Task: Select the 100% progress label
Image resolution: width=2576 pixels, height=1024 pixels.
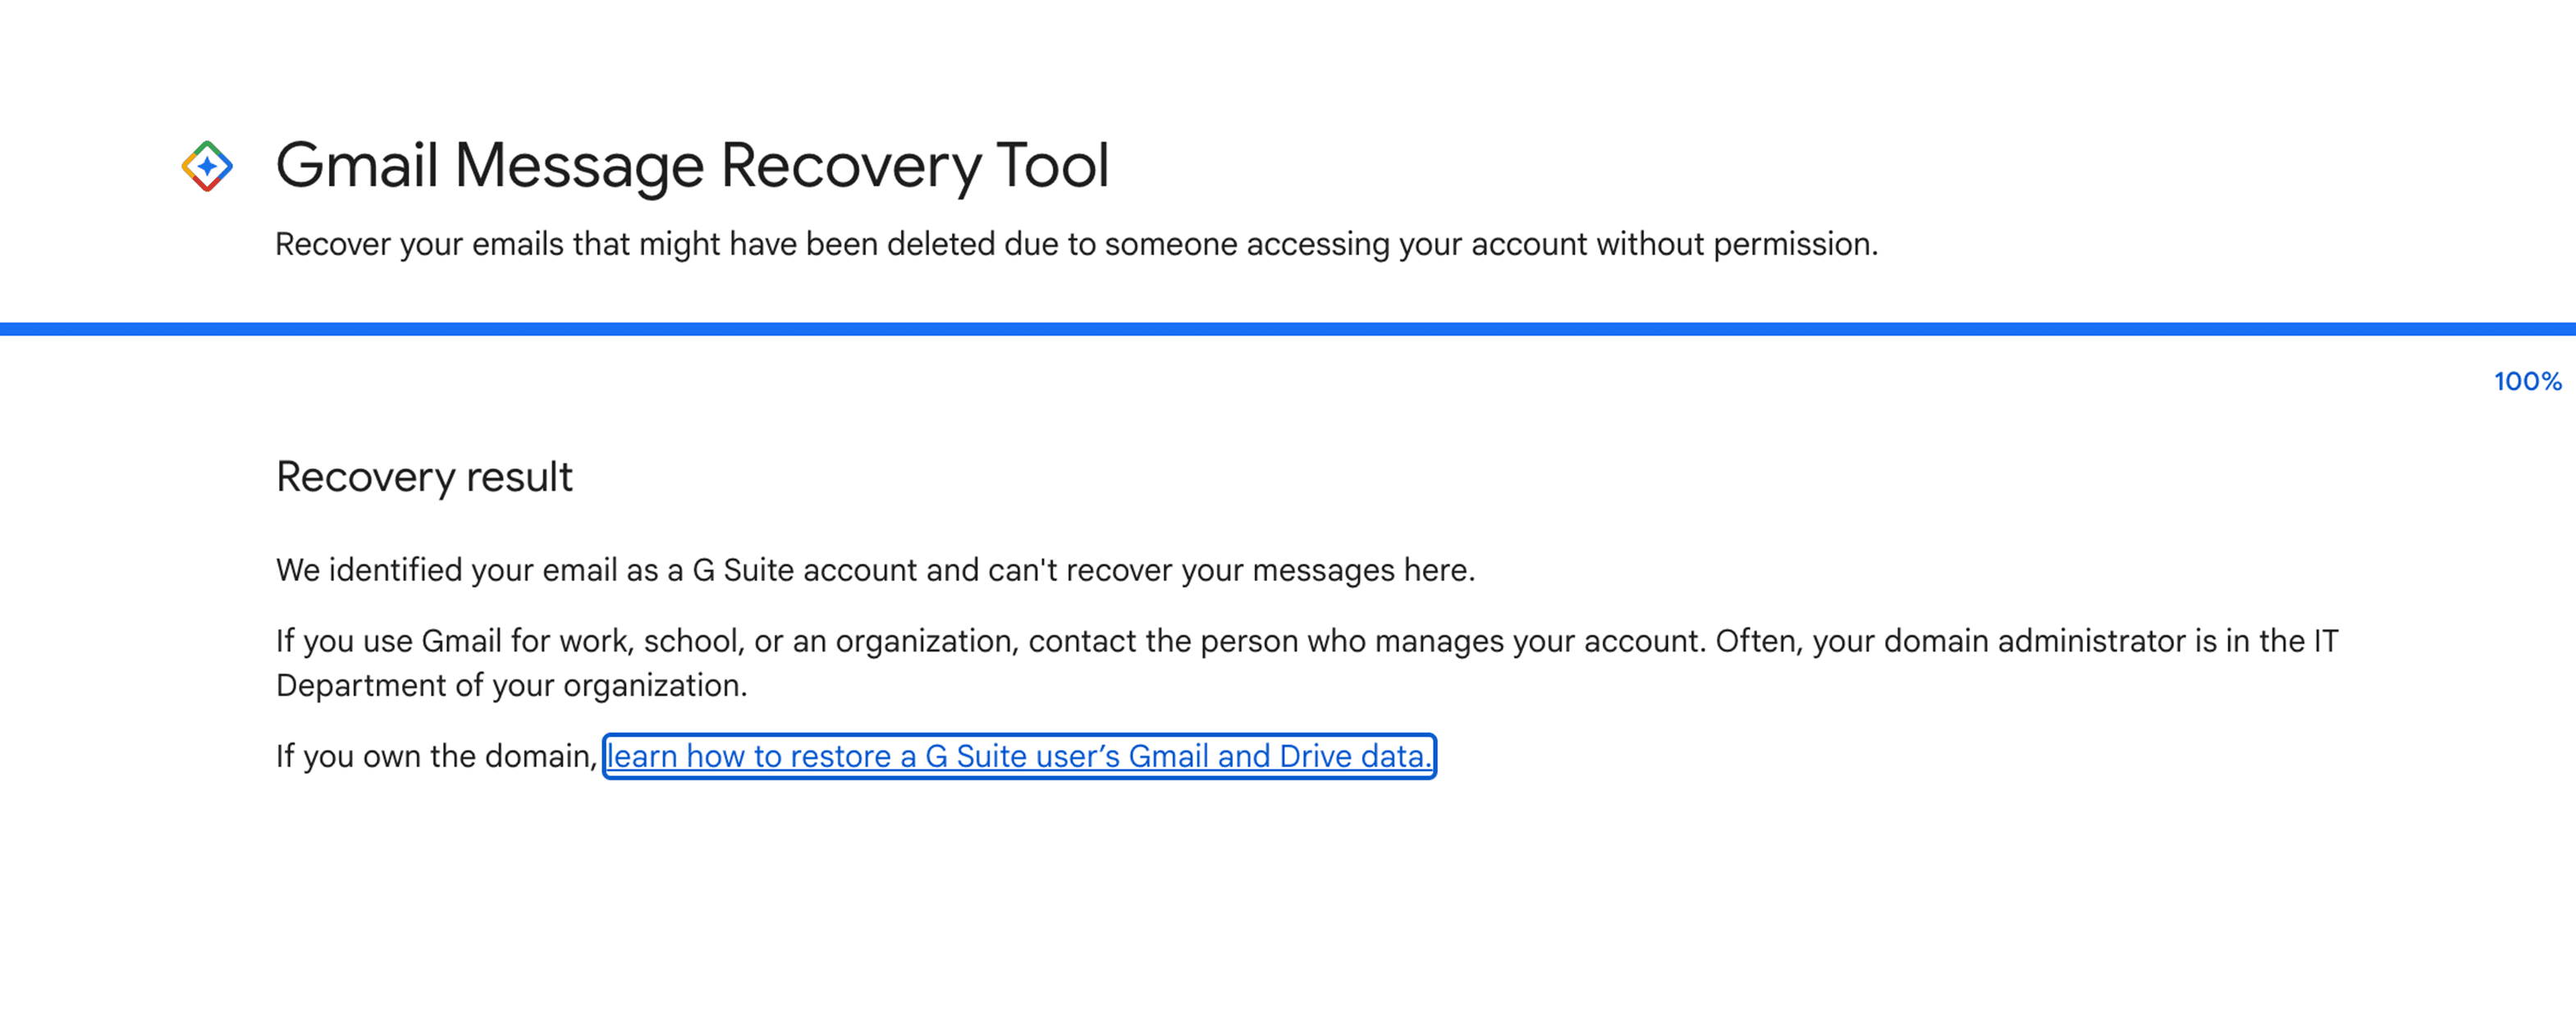Action: pyautogui.click(x=2527, y=381)
